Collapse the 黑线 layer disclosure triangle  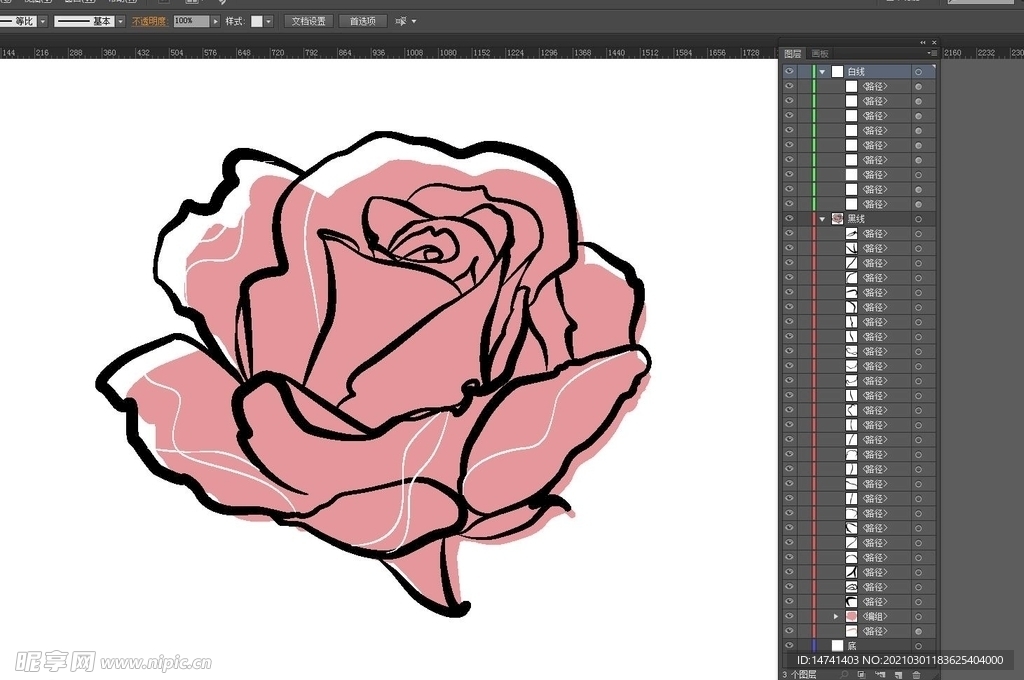(x=822, y=219)
